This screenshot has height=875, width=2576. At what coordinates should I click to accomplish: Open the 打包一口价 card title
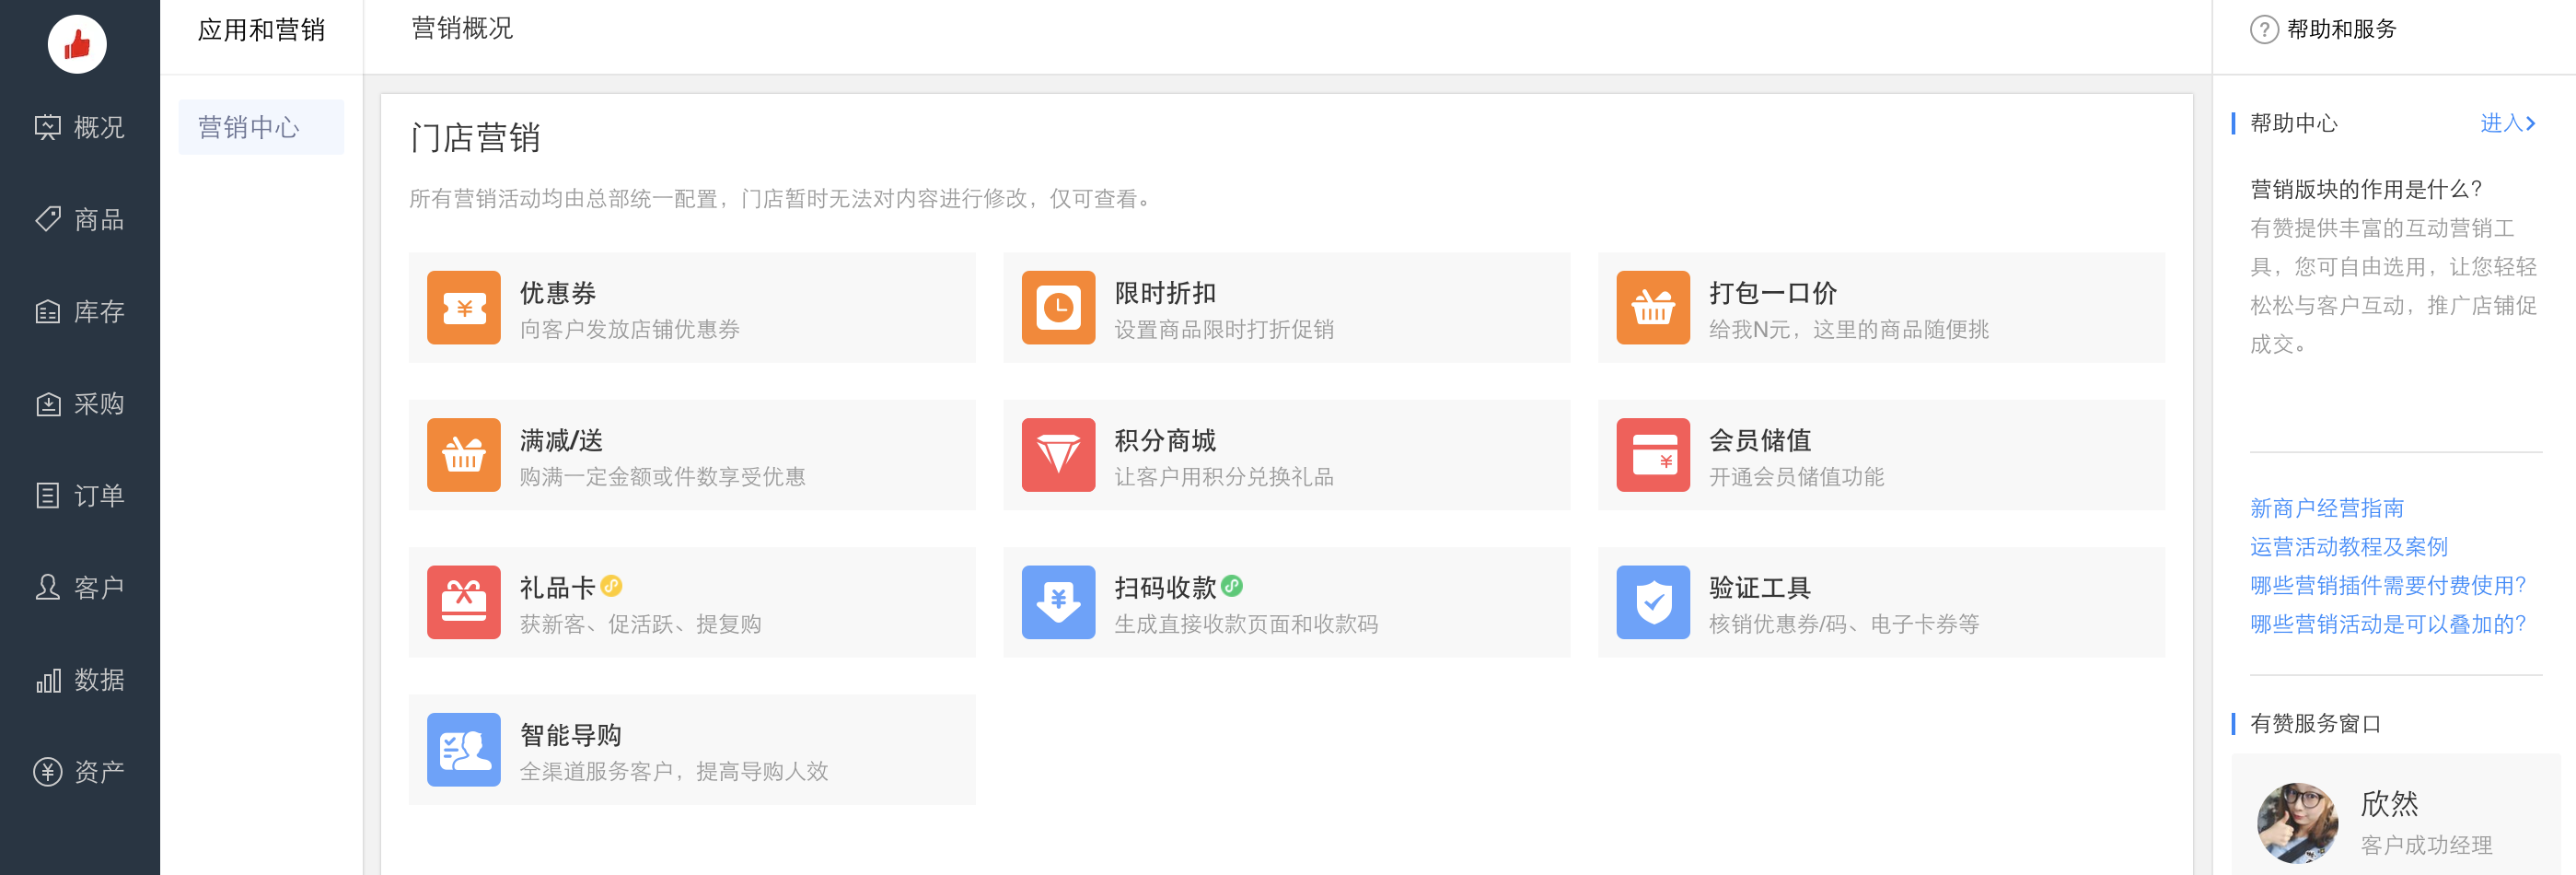[x=1773, y=293]
